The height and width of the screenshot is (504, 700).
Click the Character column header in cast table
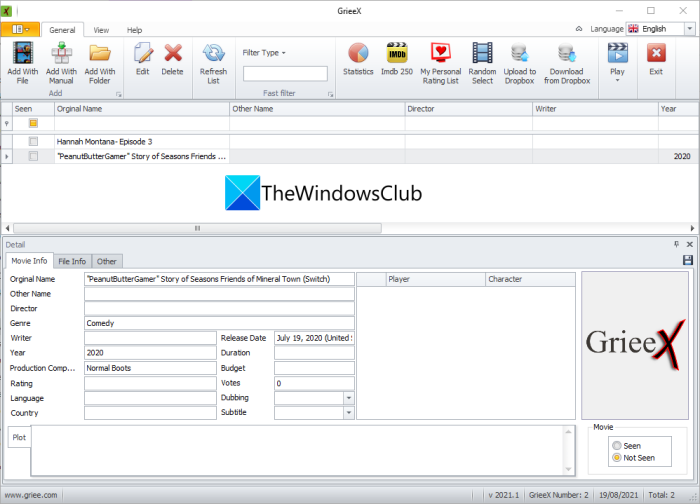tap(530, 279)
